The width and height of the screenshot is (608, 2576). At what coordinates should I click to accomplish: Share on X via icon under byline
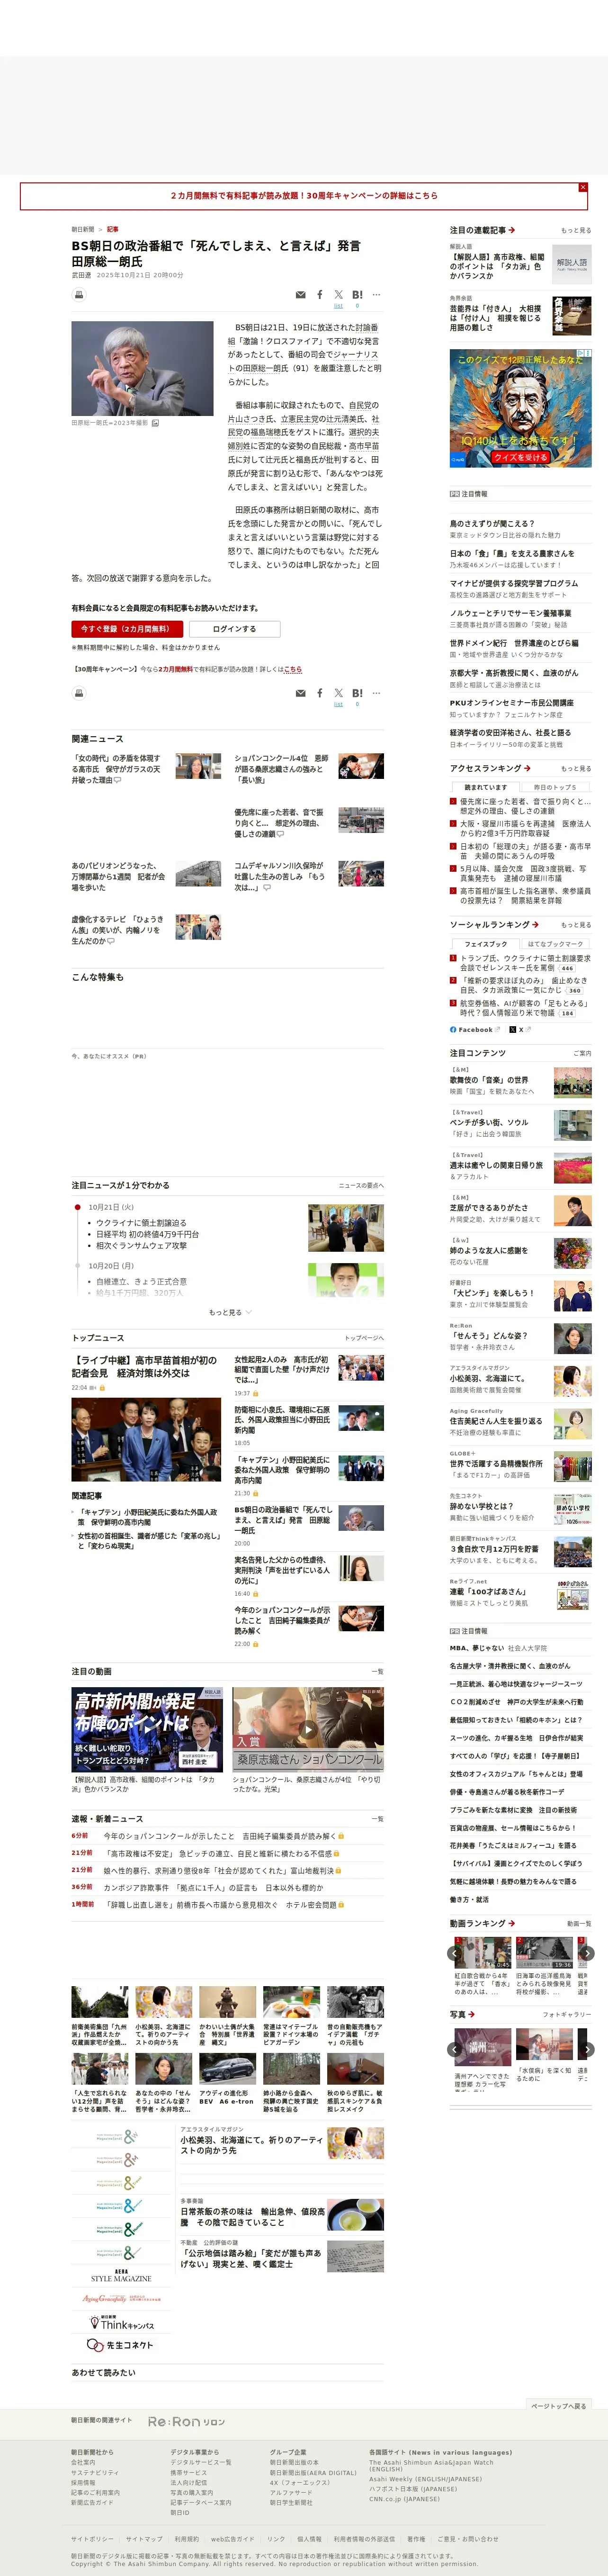coord(338,295)
